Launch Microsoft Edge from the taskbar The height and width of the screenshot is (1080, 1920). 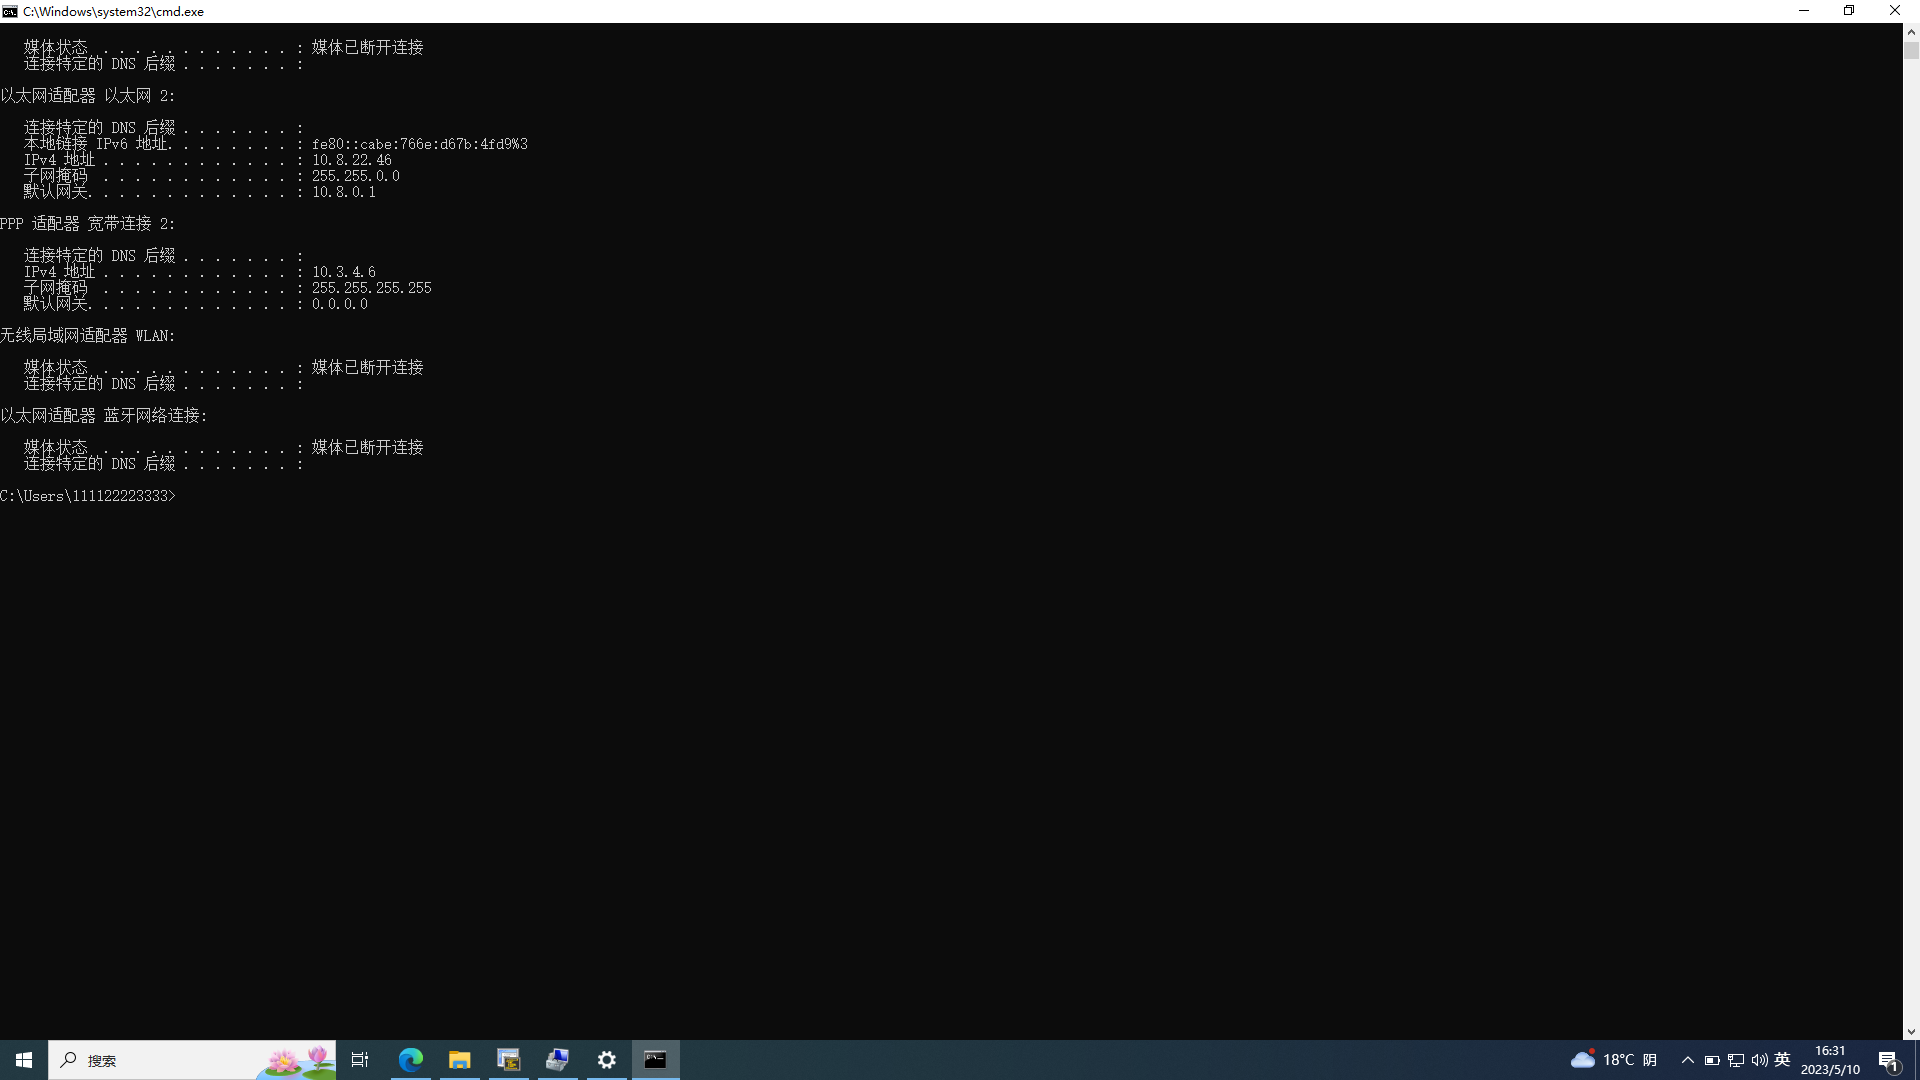point(411,1060)
